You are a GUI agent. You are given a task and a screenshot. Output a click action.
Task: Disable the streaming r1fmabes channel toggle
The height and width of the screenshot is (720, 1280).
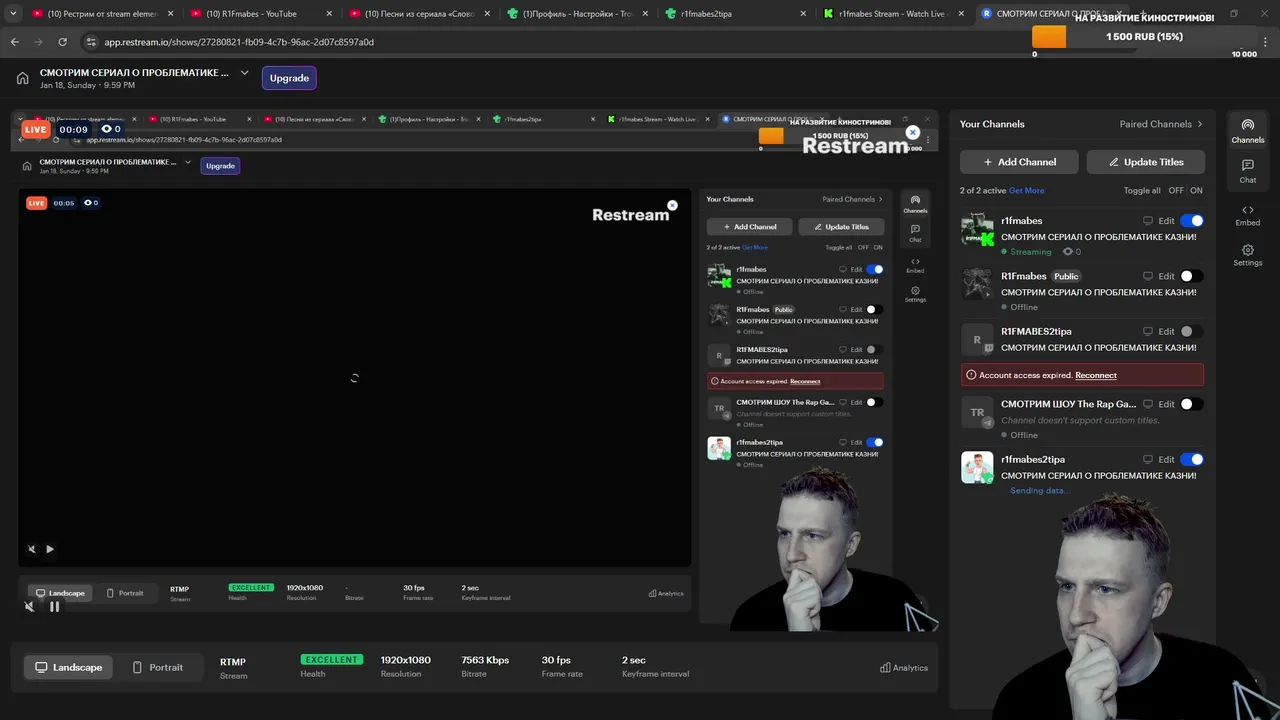point(1192,221)
